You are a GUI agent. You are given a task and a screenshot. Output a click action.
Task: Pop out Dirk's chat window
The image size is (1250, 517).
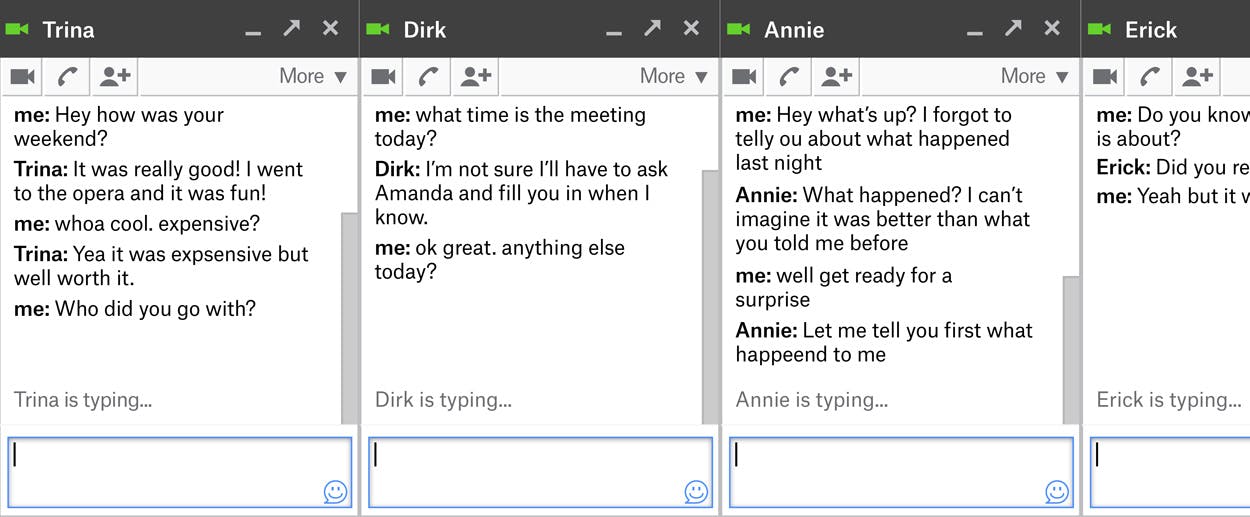(652, 29)
